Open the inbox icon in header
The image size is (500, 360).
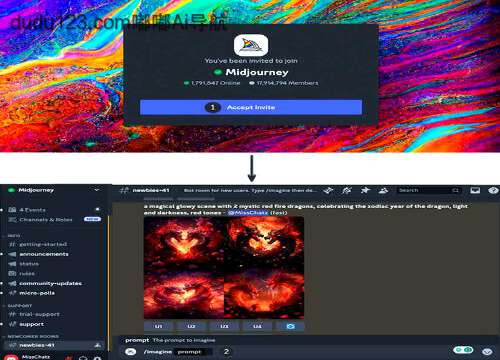[475, 190]
